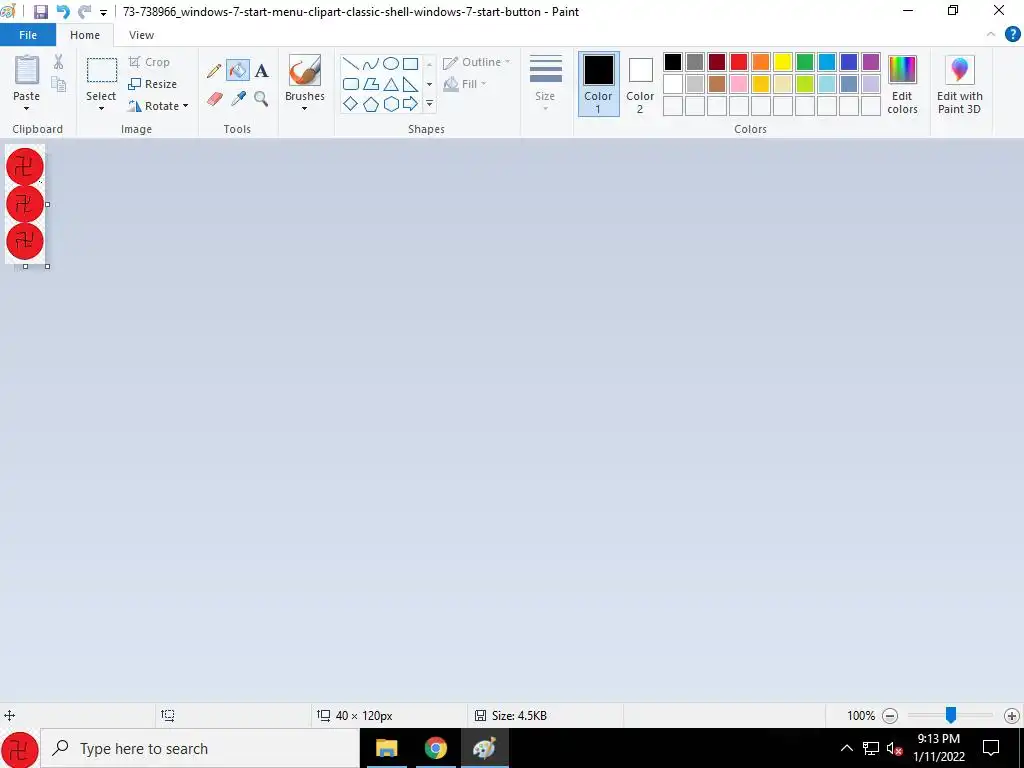Select the Pencil tool
Image resolution: width=1024 pixels, height=768 pixels.
pyautogui.click(x=214, y=71)
